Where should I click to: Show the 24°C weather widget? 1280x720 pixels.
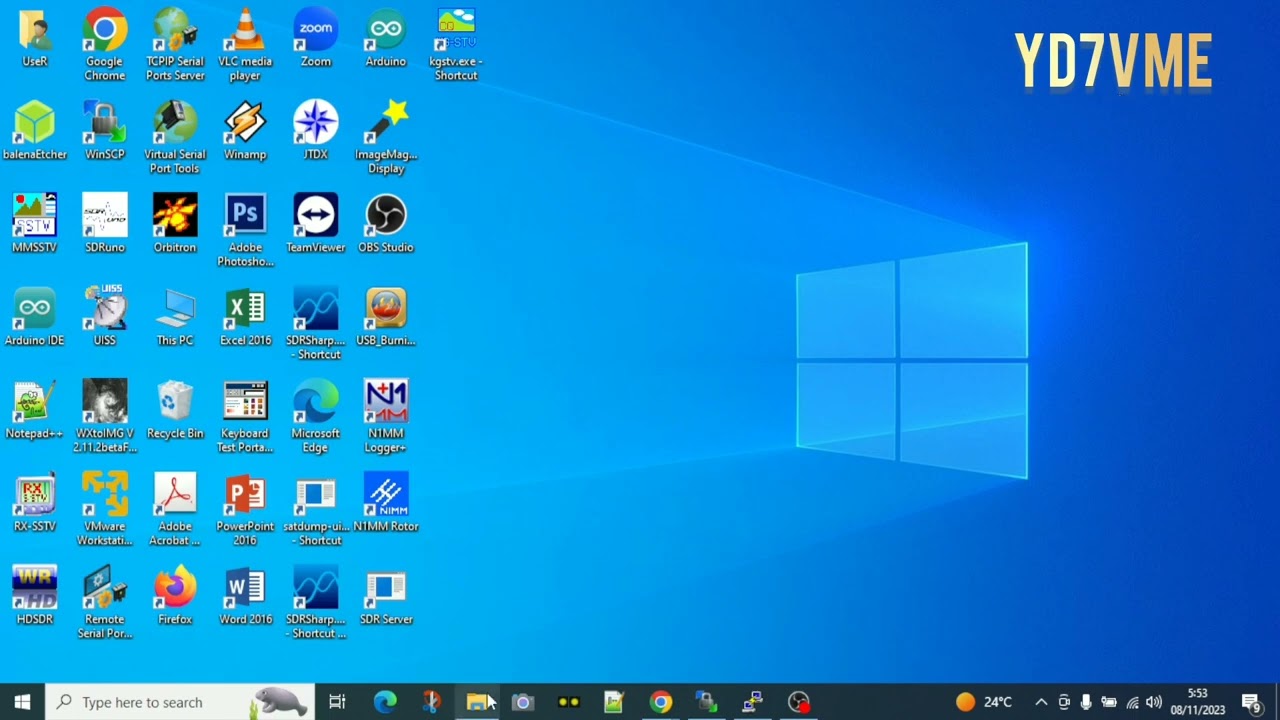point(985,702)
